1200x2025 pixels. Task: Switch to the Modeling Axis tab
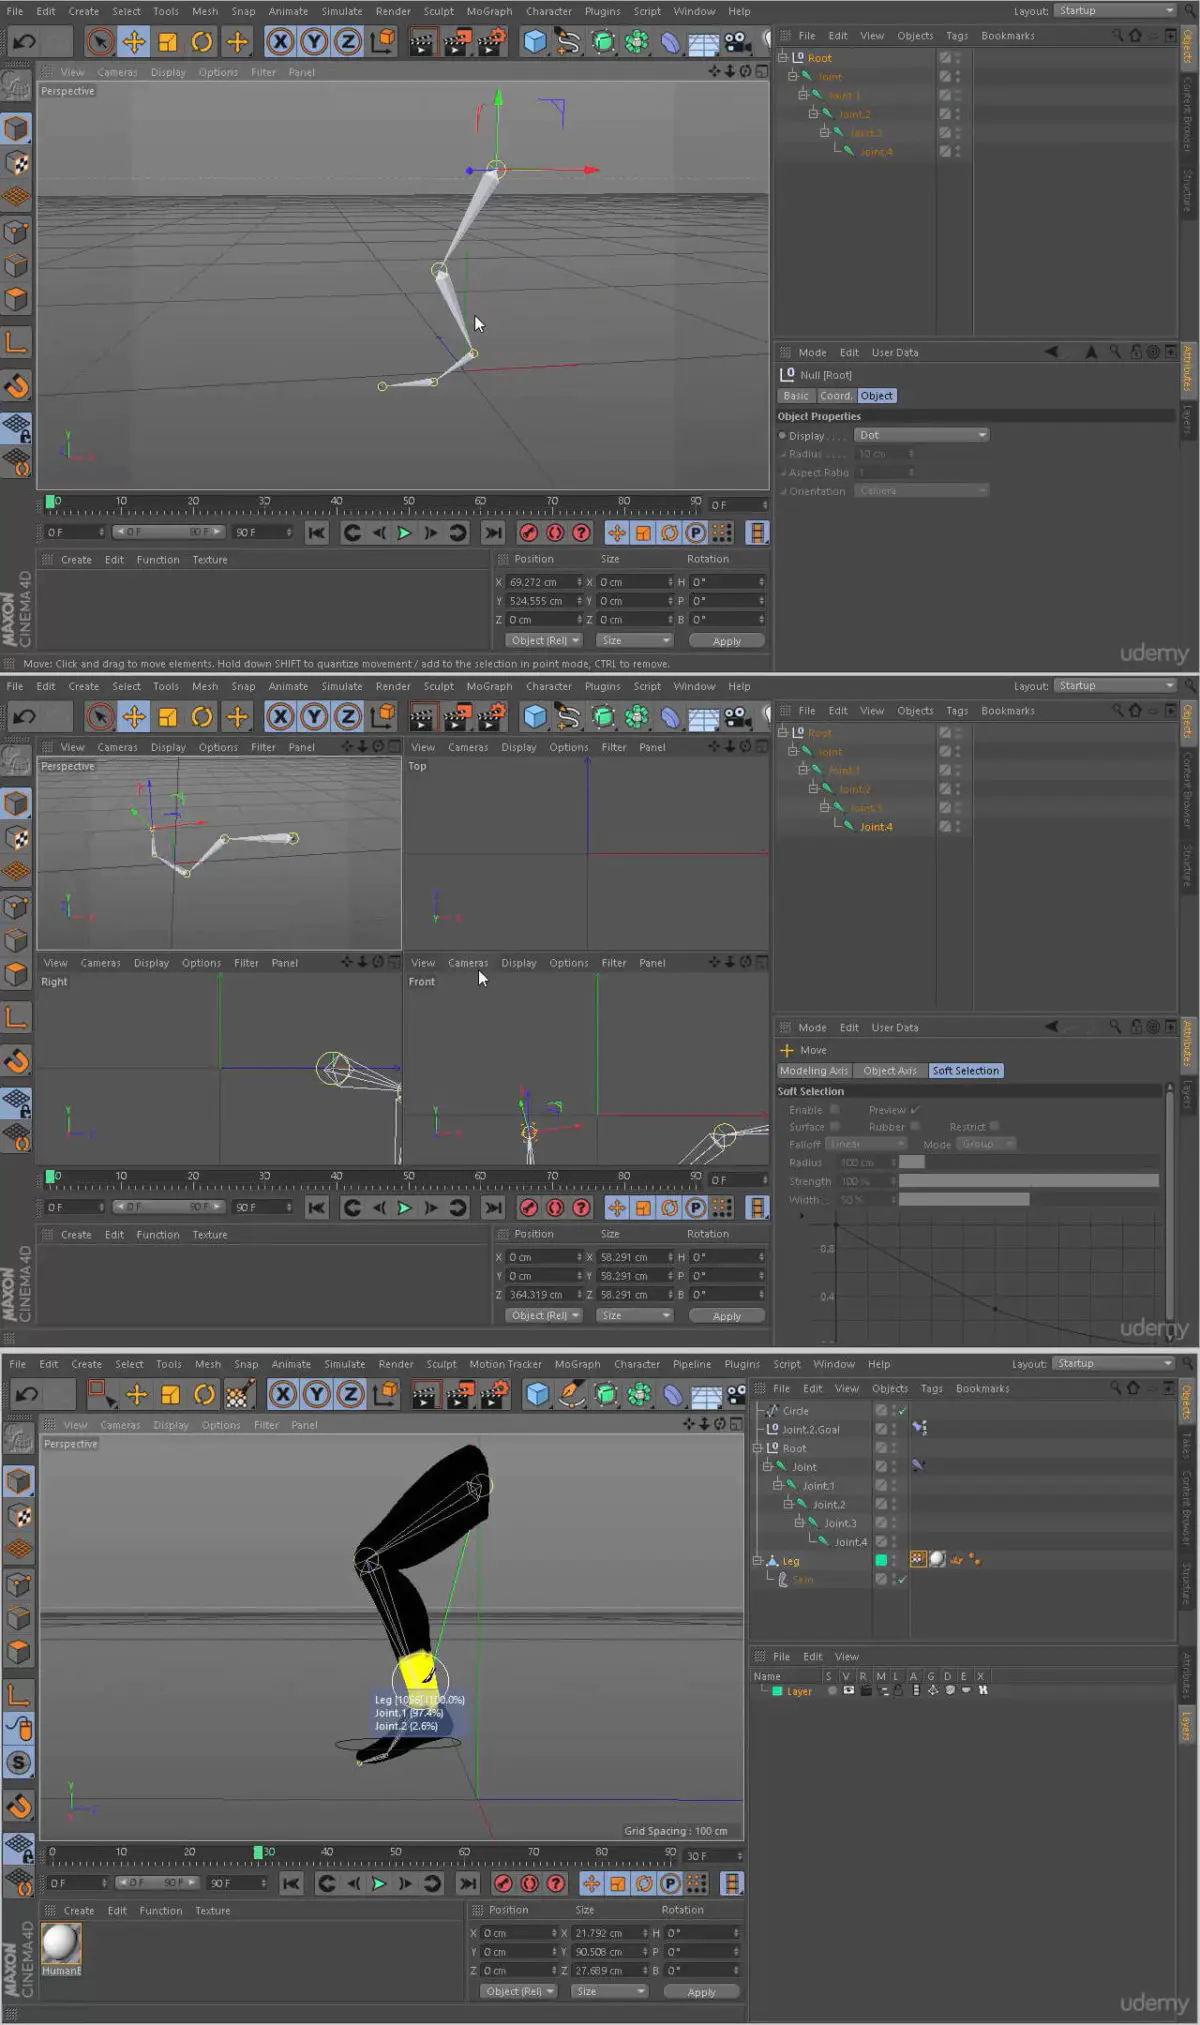813,1071
